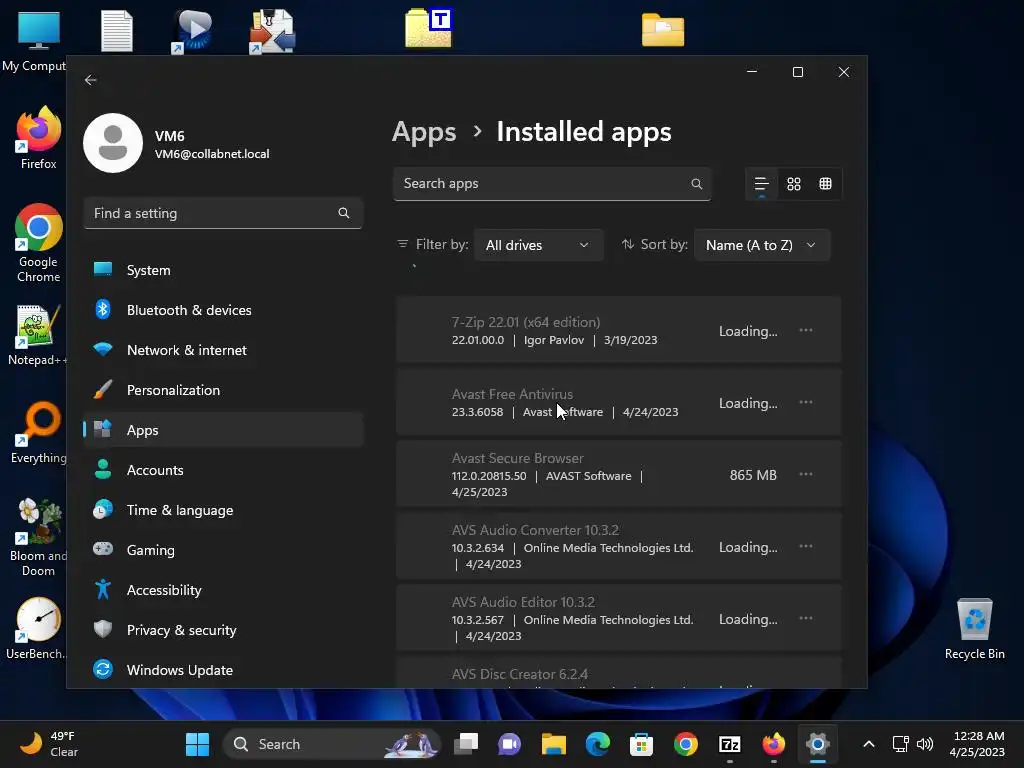Launch Microsoft Edge from taskbar

[598, 744]
